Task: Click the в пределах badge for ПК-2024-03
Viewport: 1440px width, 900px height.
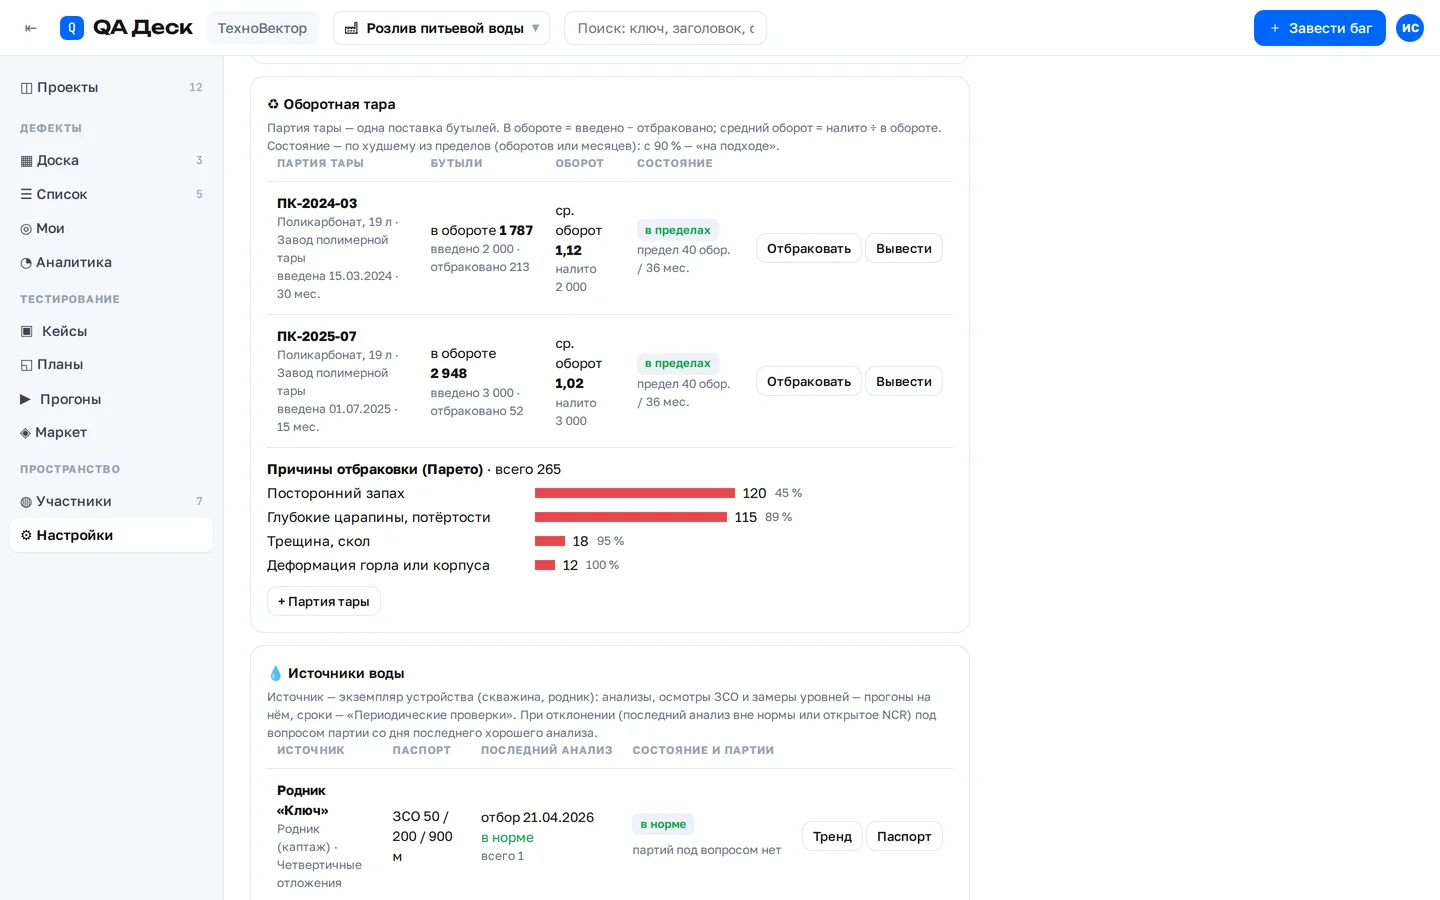Action: [x=677, y=230]
